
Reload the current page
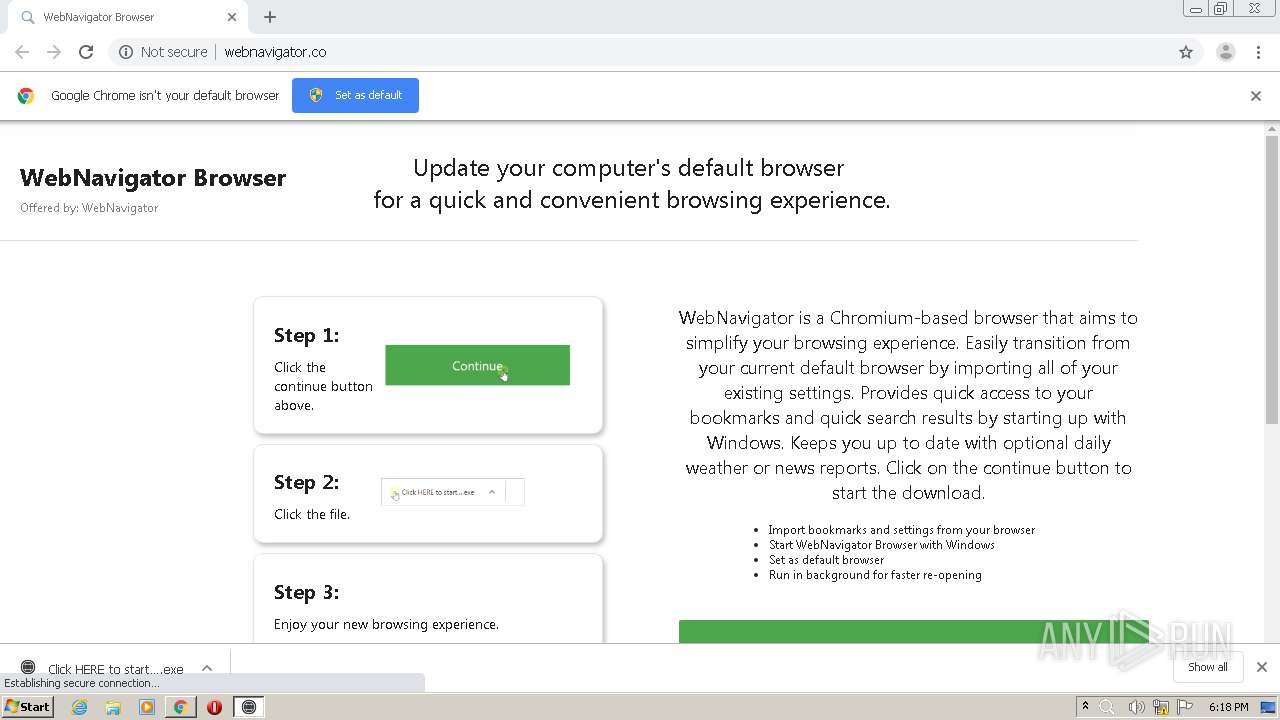tap(86, 52)
